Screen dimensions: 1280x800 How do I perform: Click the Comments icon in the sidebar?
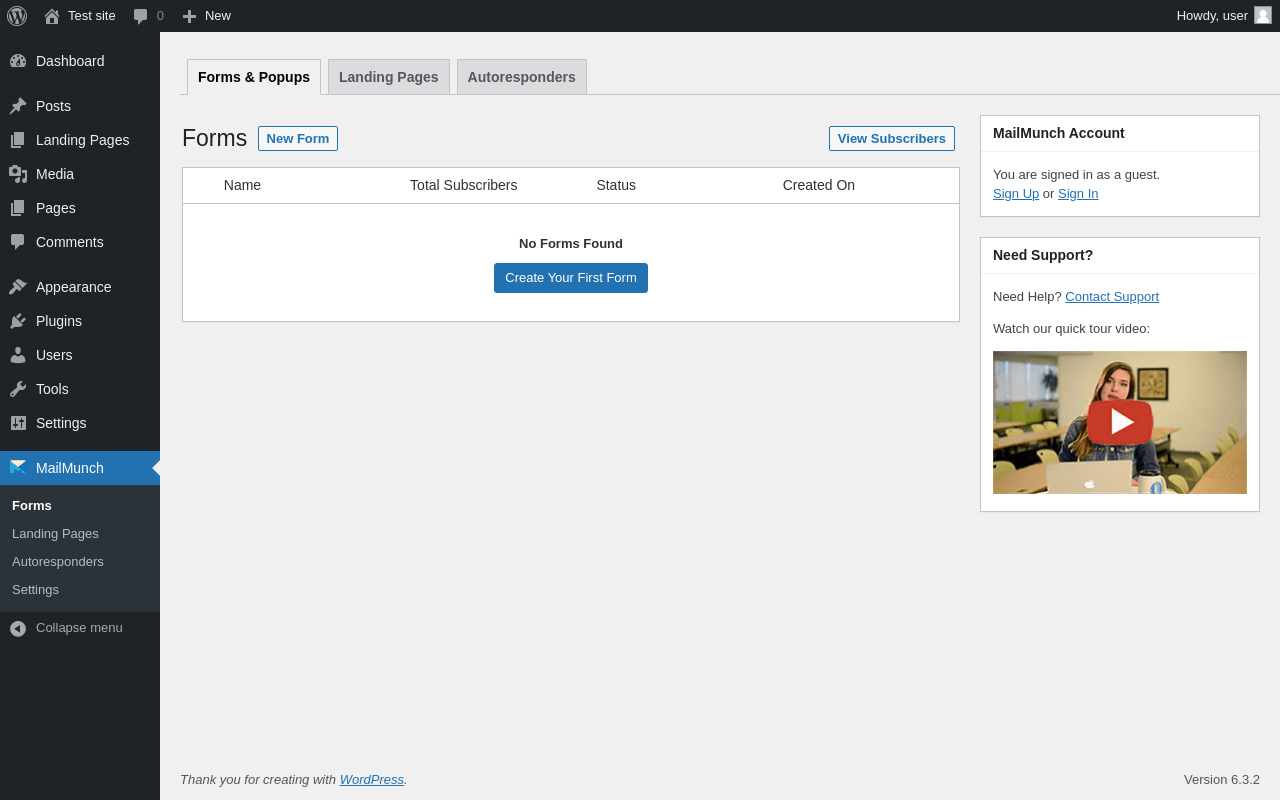pyautogui.click(x=18, y=242)
